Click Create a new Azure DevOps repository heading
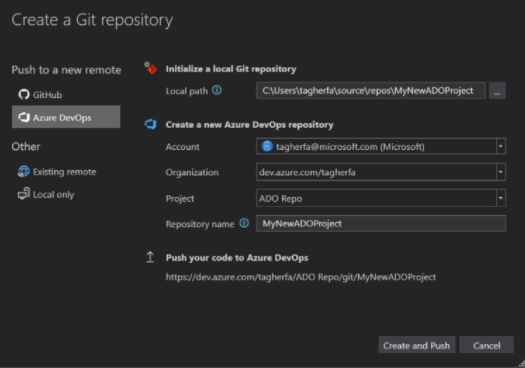Screen dimensions: 525x368 coord(249,125)
